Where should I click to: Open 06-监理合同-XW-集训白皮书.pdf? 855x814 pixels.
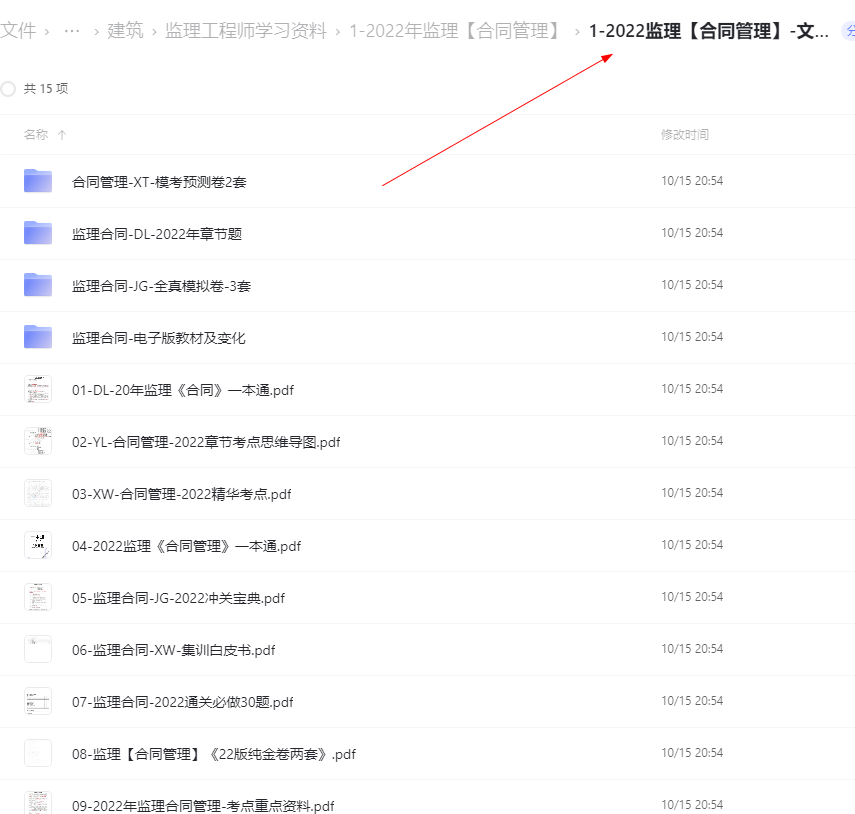coord(173,650)
